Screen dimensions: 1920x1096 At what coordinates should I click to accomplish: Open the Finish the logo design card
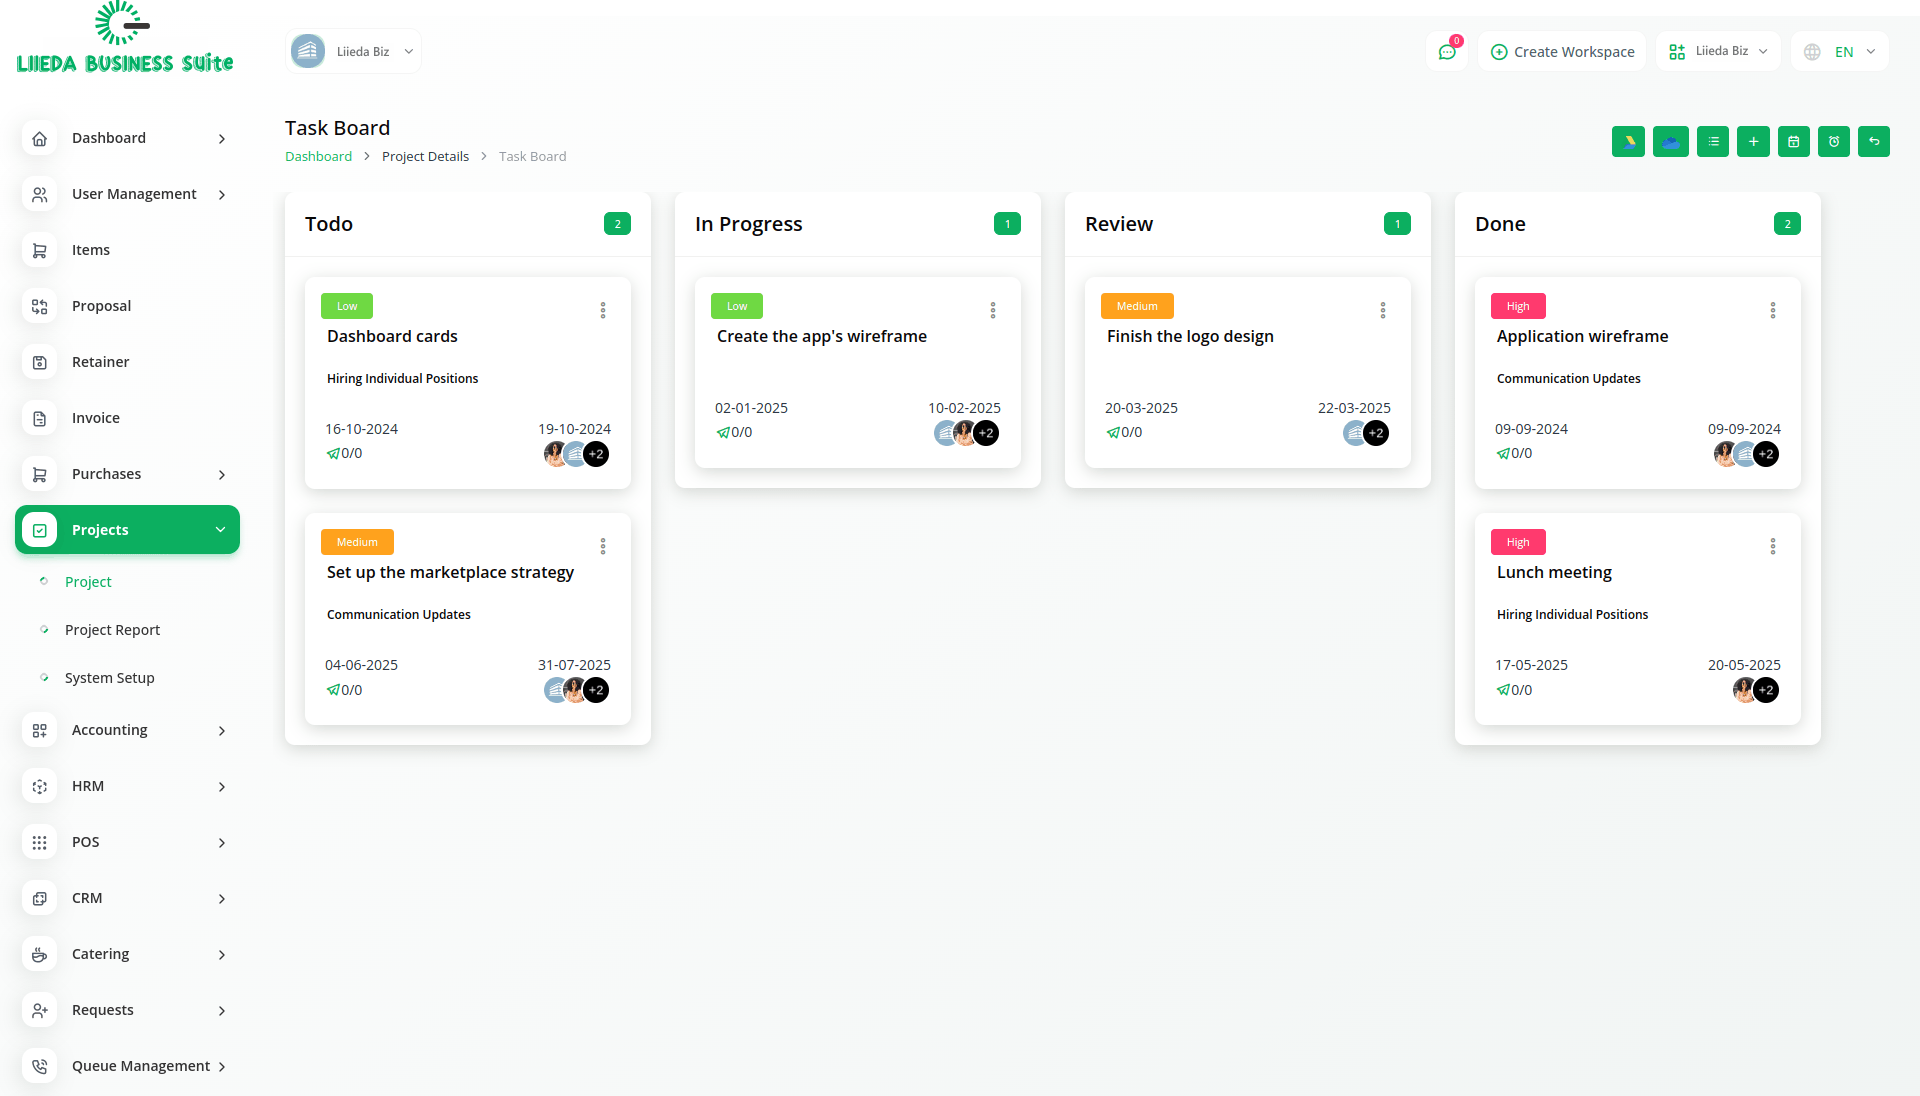coord(1190,337)
